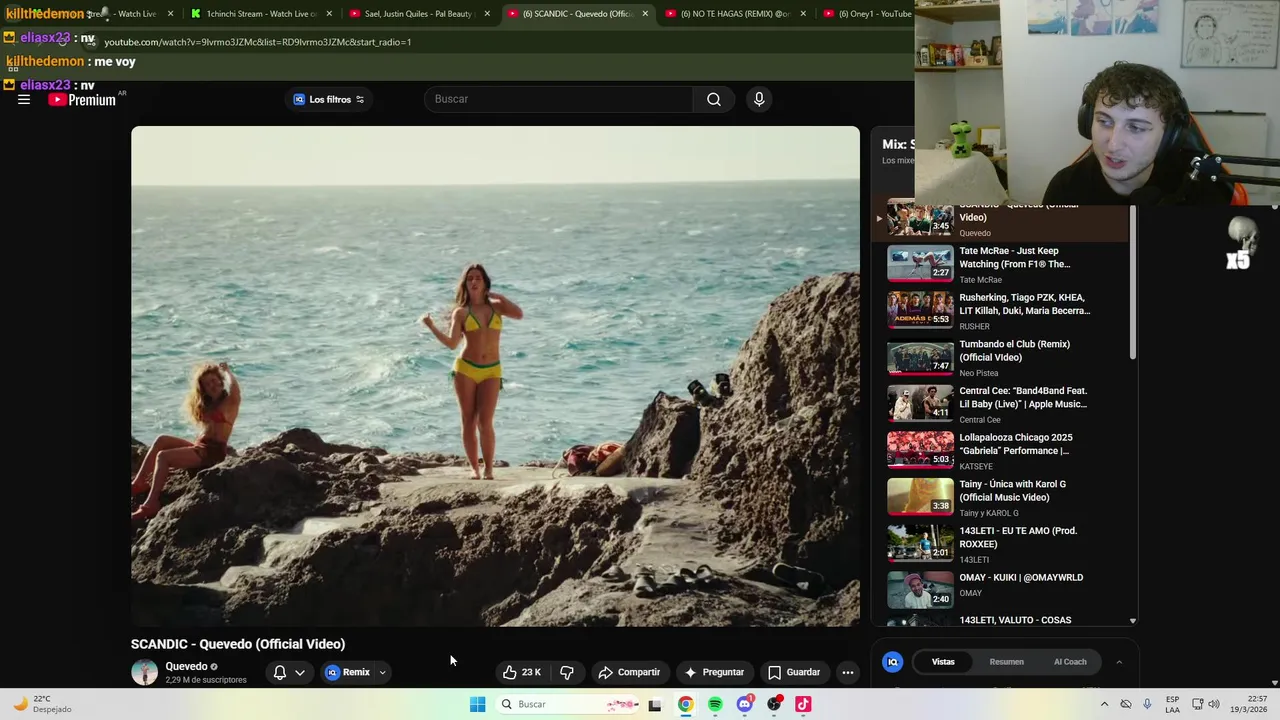Show hidden system tray icons chevron

click(1104, 704)
